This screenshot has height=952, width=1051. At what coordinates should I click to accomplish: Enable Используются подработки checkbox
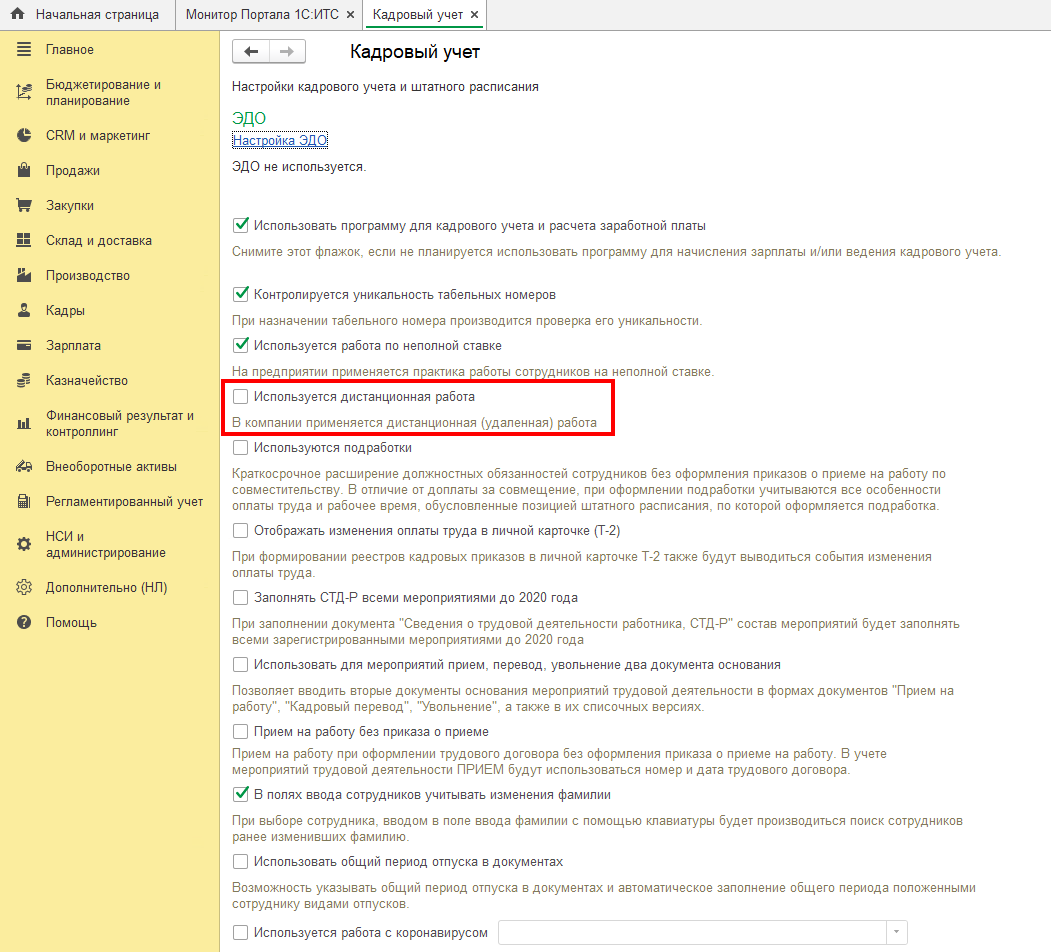(x=241, y=447)
